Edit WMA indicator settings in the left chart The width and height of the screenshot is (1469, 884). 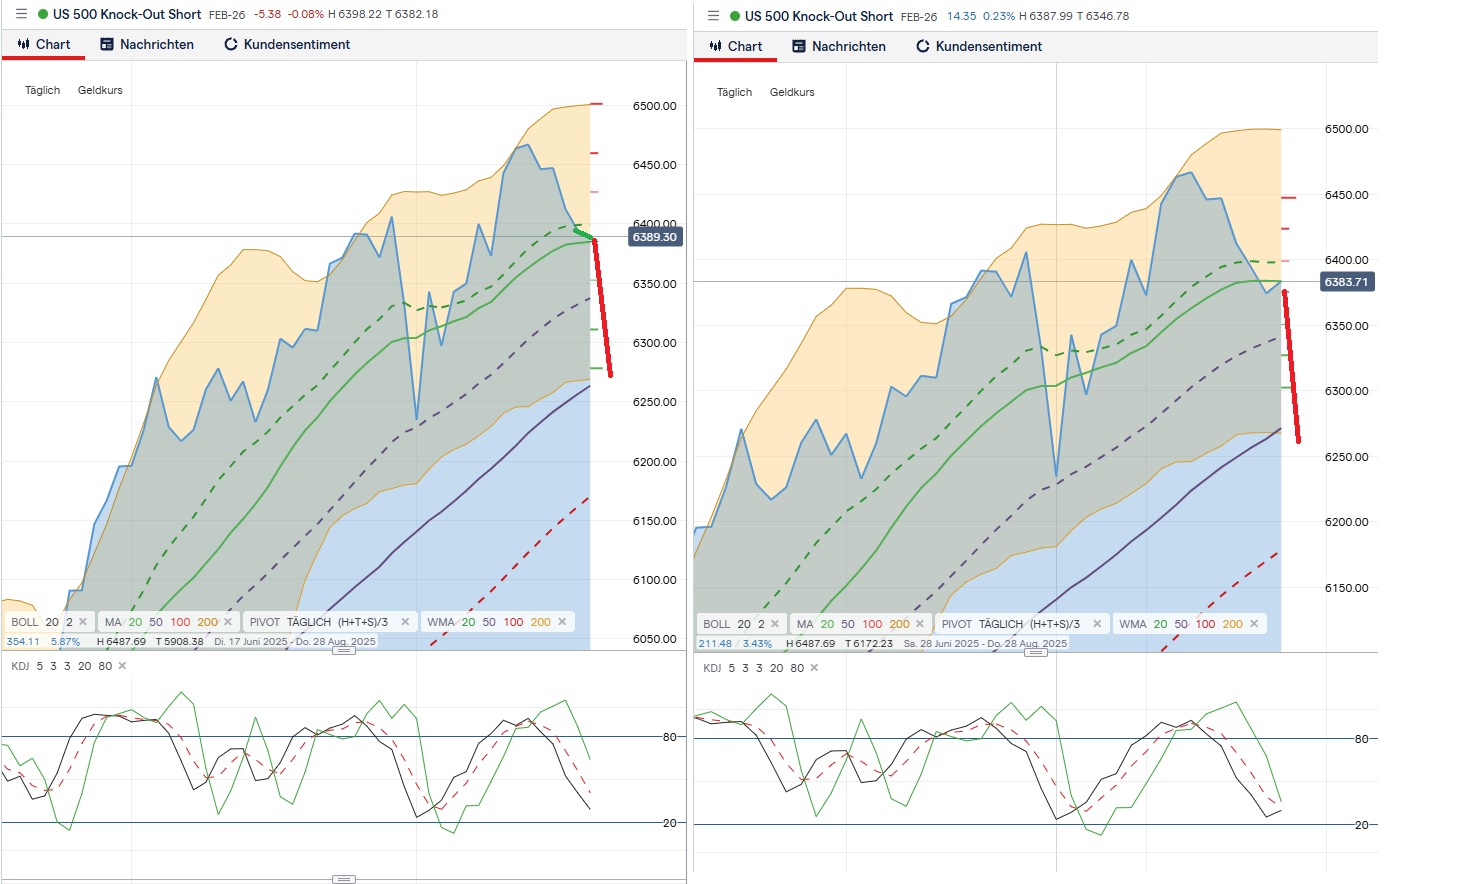coord(440,622)
